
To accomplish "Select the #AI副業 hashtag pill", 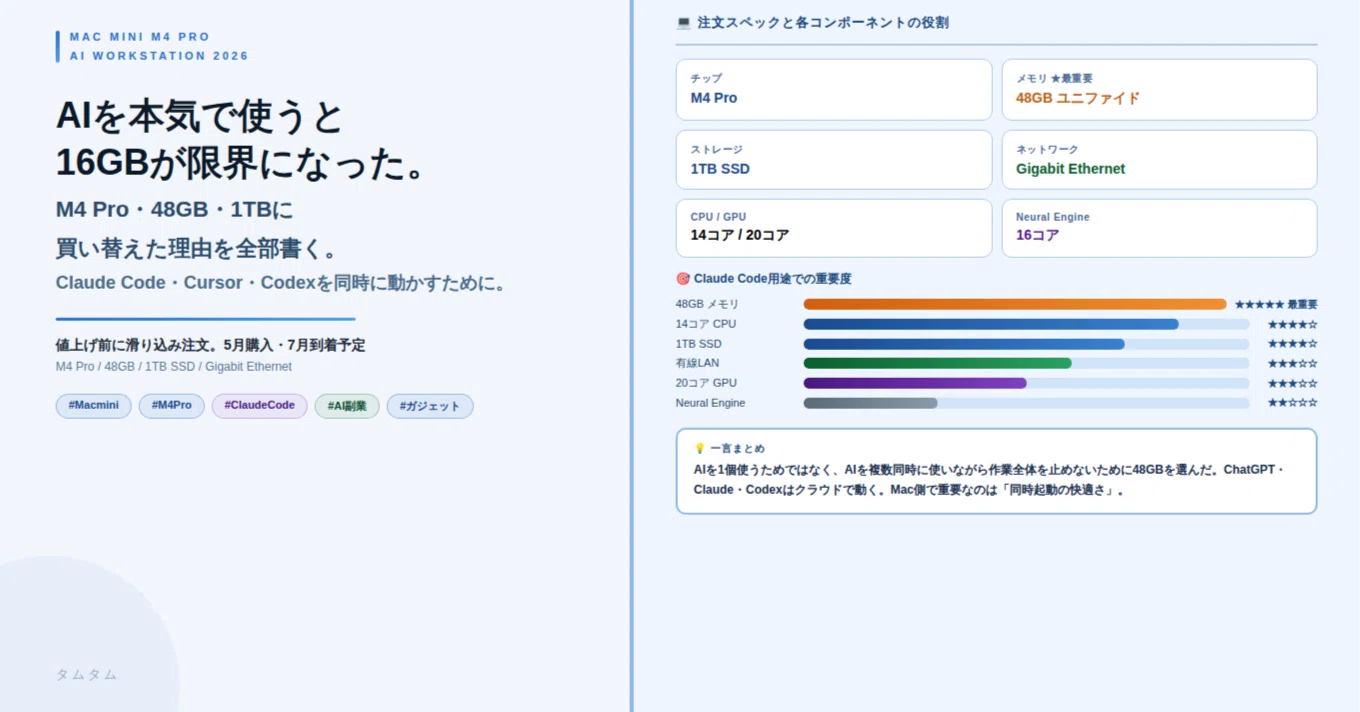I will (347, 406).
